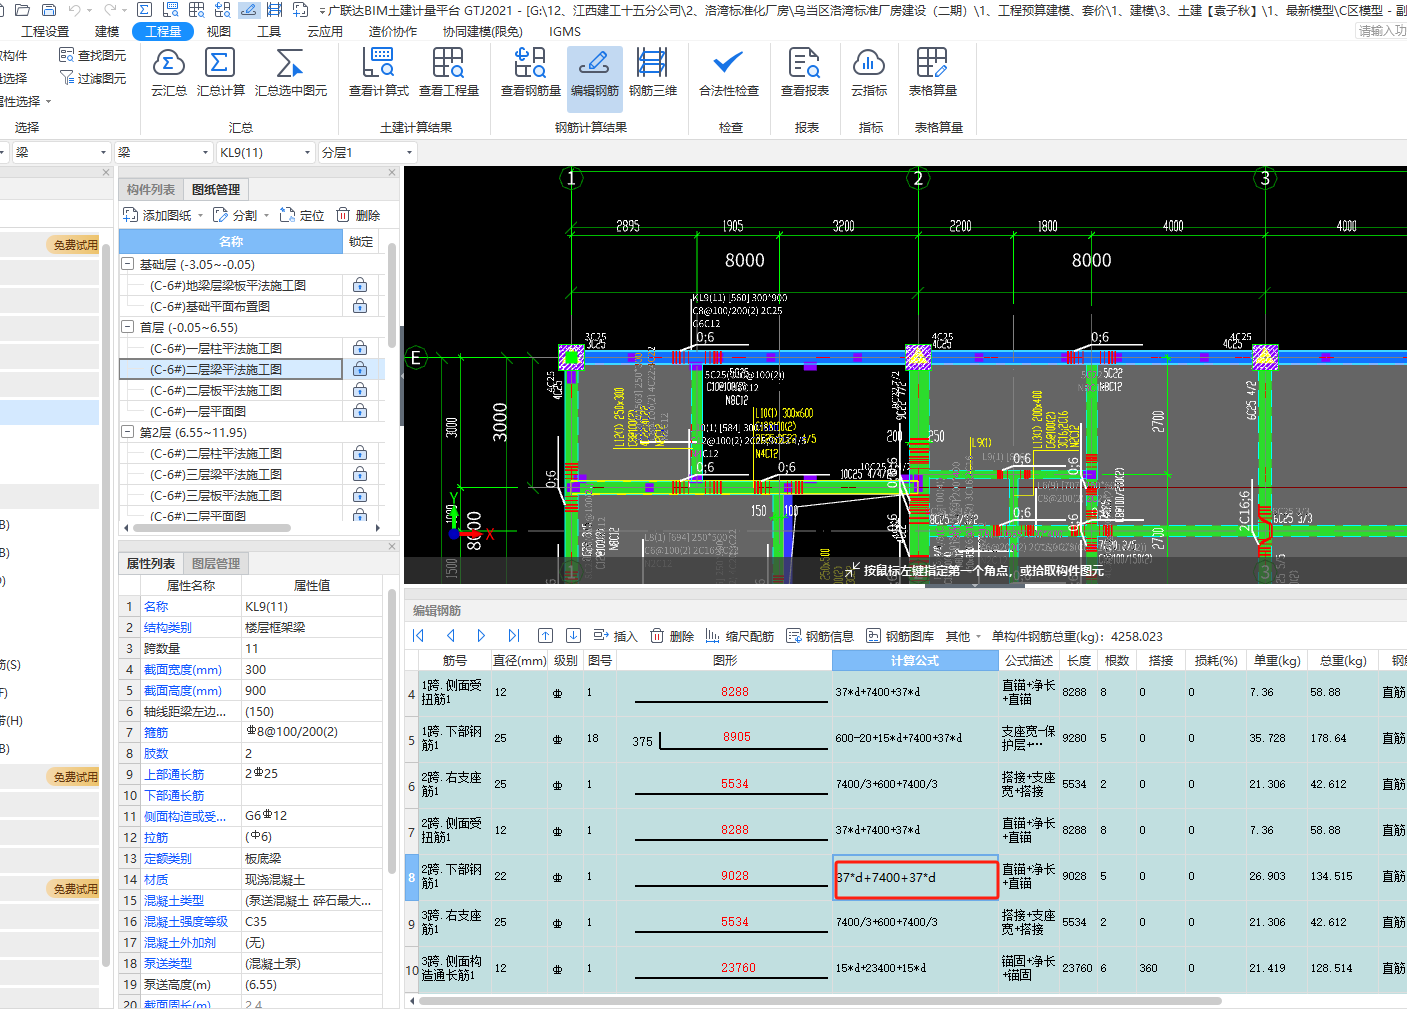This screenshot has width=1407, height=1009.
Task: Toggle lock for 一层平面图
Action: point(360,412)
